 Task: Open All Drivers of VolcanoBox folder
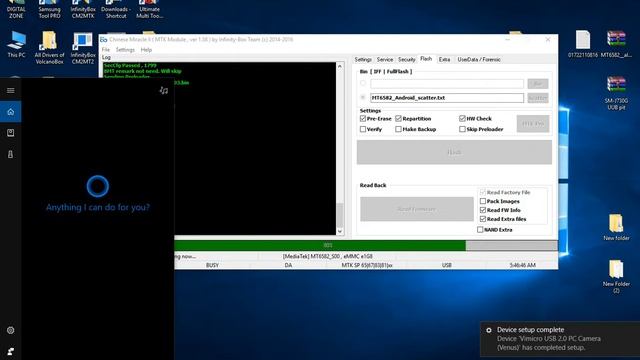point(49,48)
